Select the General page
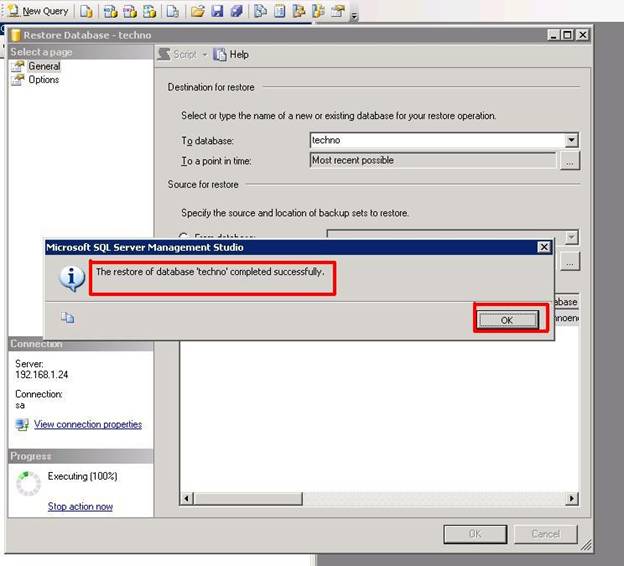 click(x=44, y=66)
